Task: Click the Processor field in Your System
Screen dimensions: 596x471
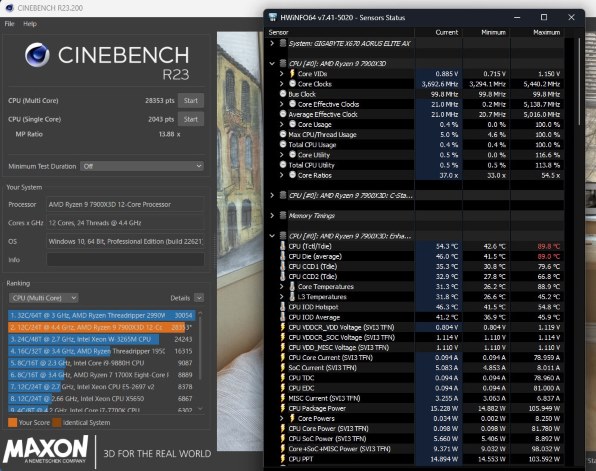Action: 125,205
